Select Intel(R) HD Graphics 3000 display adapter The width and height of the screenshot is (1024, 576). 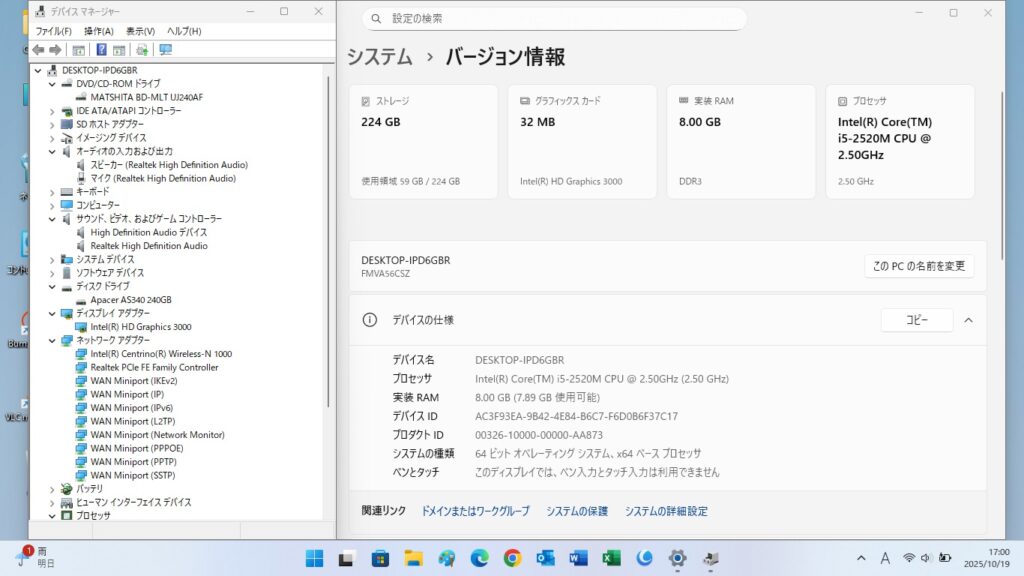click(140, 327)
